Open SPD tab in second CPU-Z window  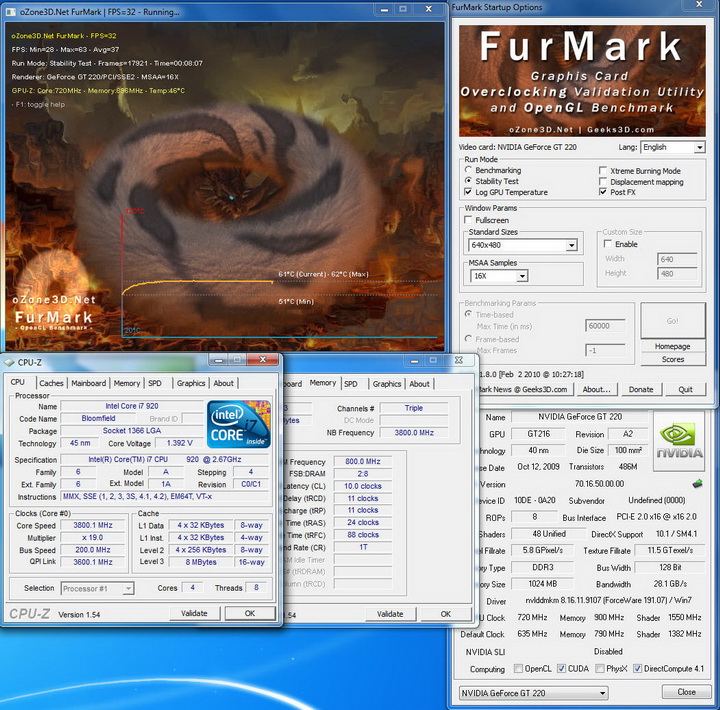(x=351, y=384)
